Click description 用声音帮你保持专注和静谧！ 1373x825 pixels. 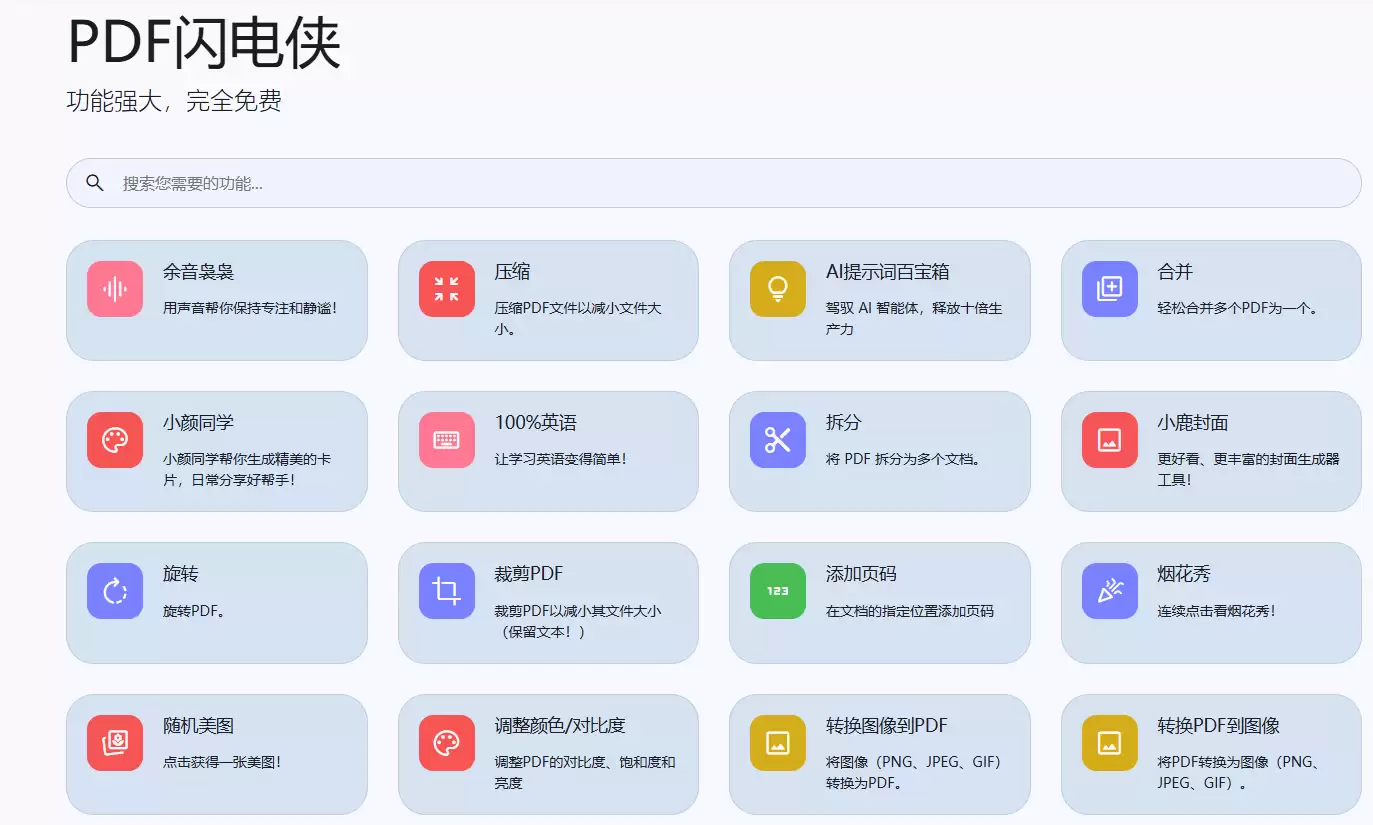tap(250, 308)
